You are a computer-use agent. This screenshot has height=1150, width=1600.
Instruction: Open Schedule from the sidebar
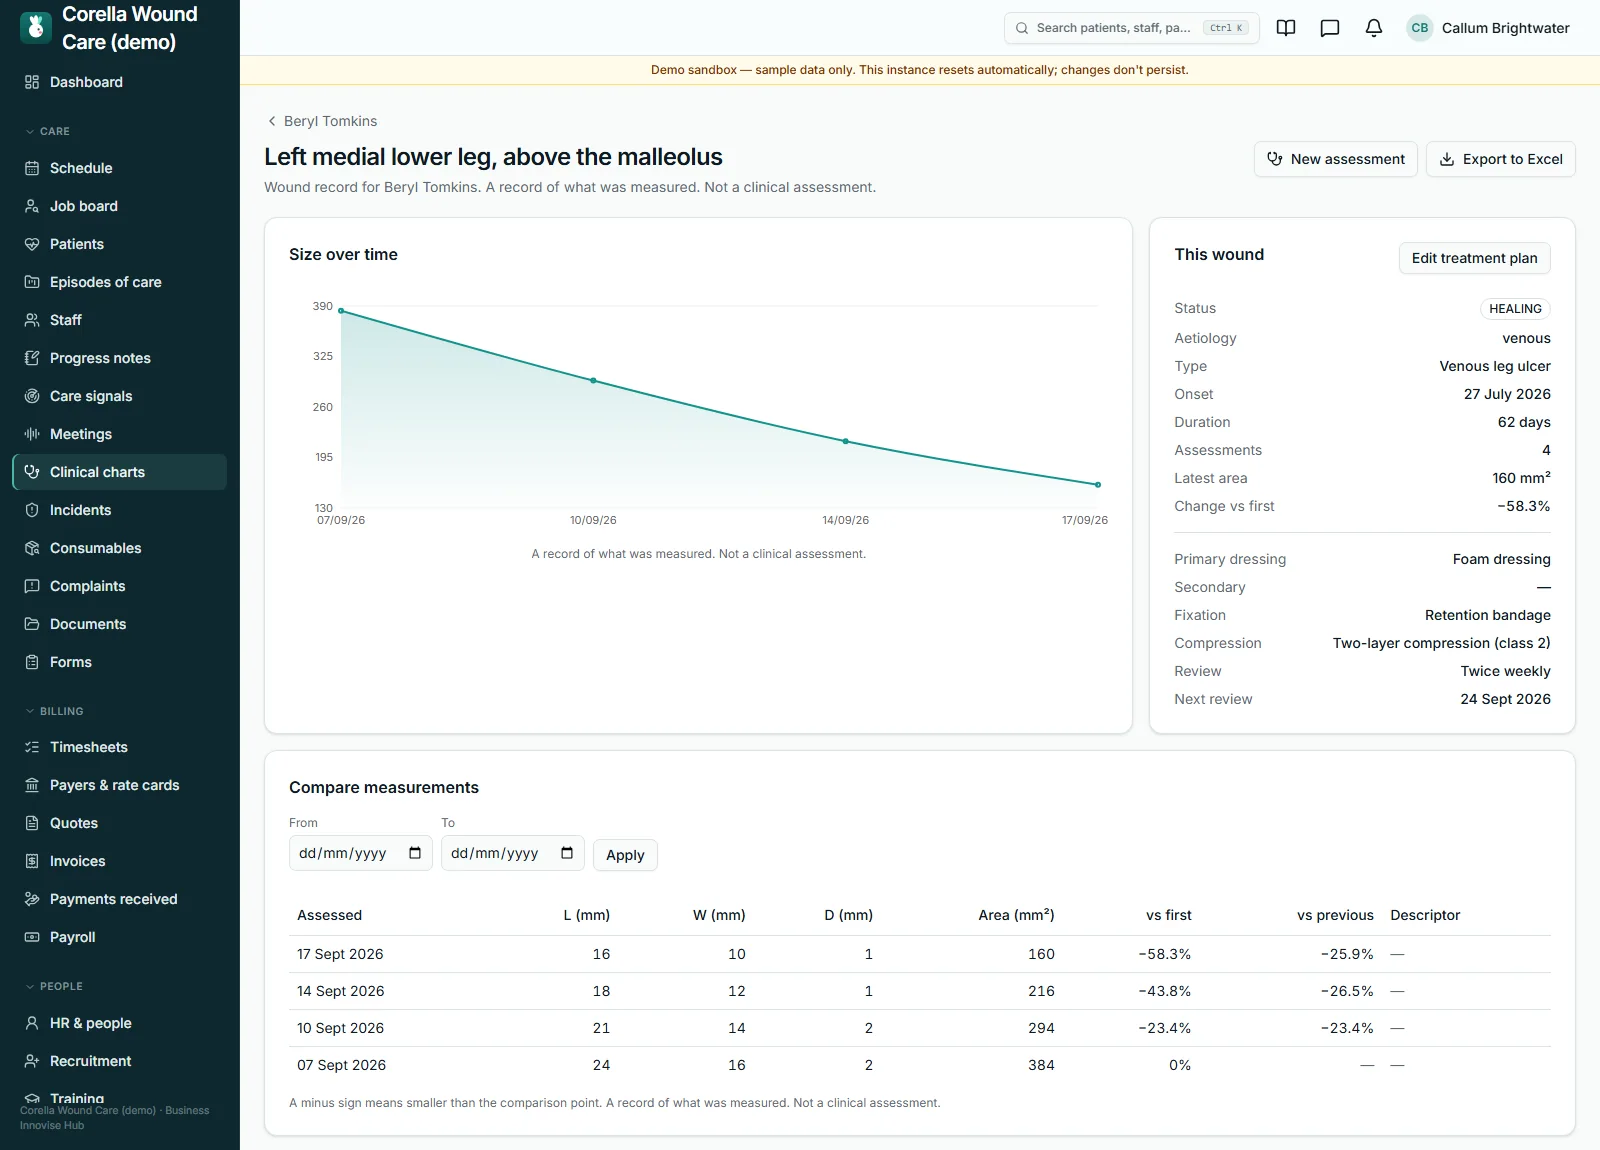point(120,168)
